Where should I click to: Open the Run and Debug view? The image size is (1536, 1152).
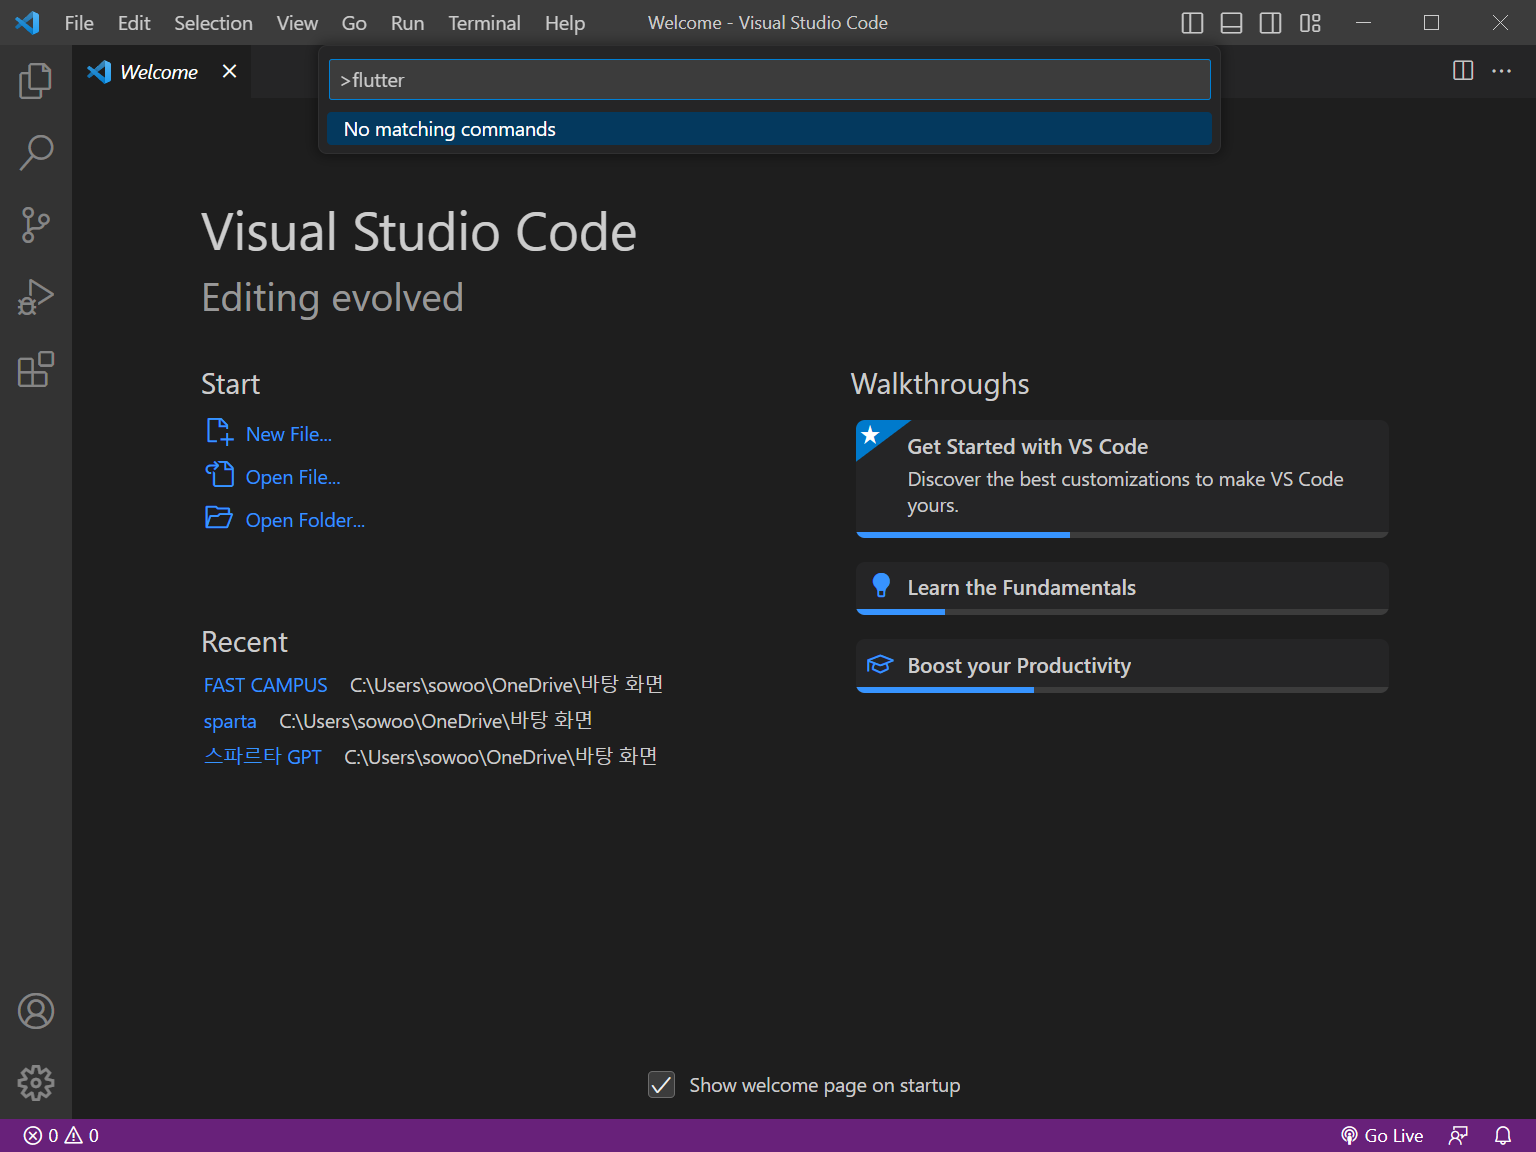(36, 297)
